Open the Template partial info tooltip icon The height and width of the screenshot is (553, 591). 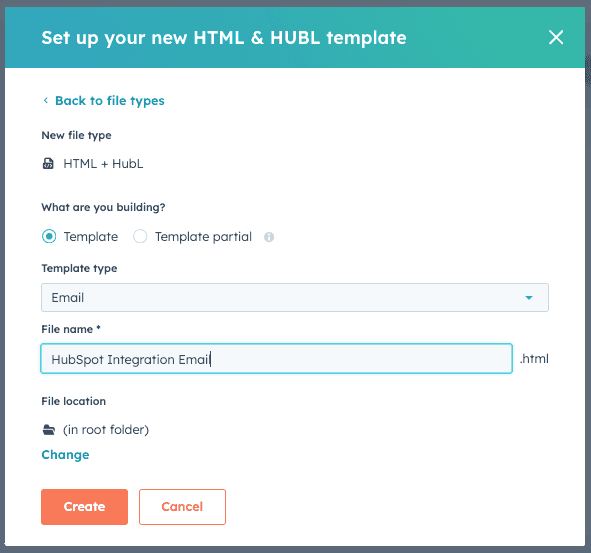[269, 237]
